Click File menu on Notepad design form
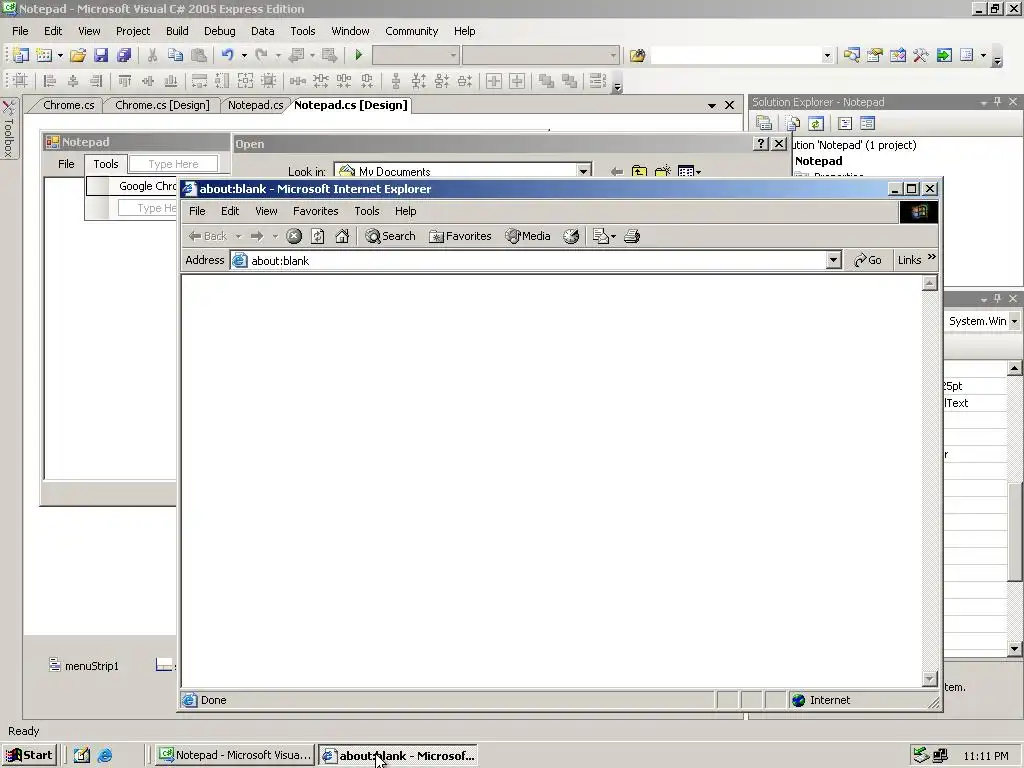The width and height of the screenshot is (1024, 768). (66, 164)
